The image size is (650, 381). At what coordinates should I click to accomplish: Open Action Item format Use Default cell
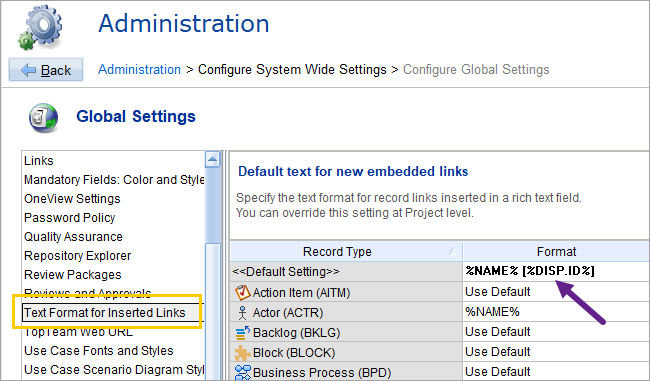point(556,292)
